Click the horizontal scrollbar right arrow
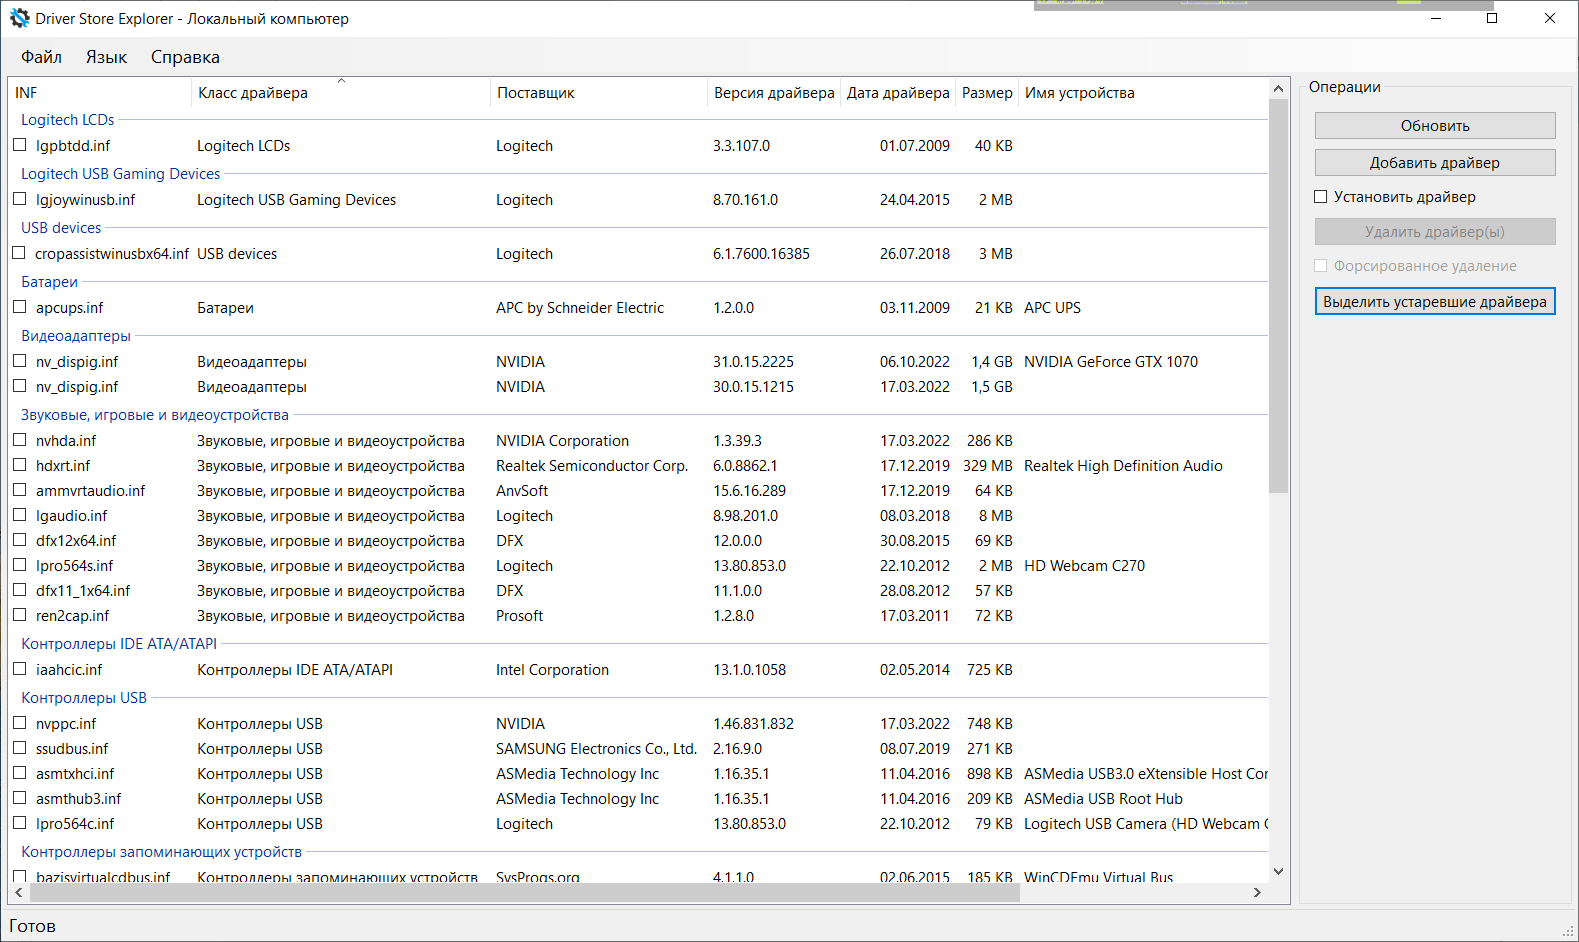Screen dimensions: 1579x942 (x=1257, y=893)
